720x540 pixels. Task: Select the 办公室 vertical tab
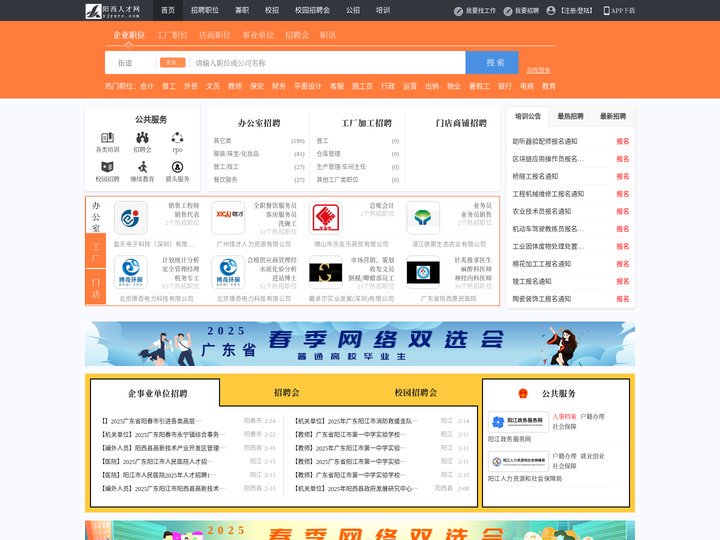point(96,216)
